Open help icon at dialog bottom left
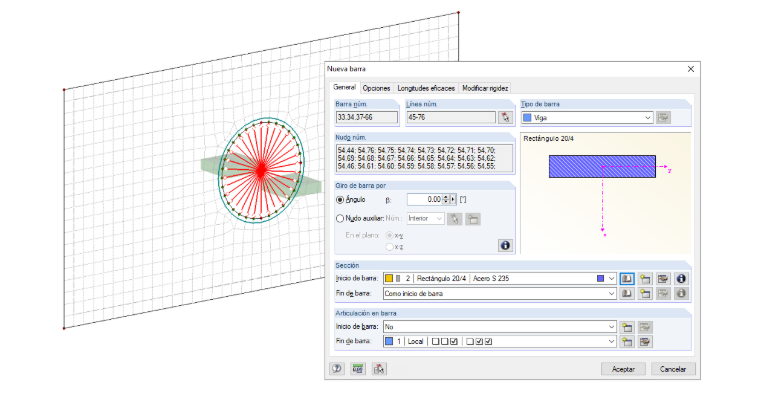The image size is (760, 420). (337, 369)
